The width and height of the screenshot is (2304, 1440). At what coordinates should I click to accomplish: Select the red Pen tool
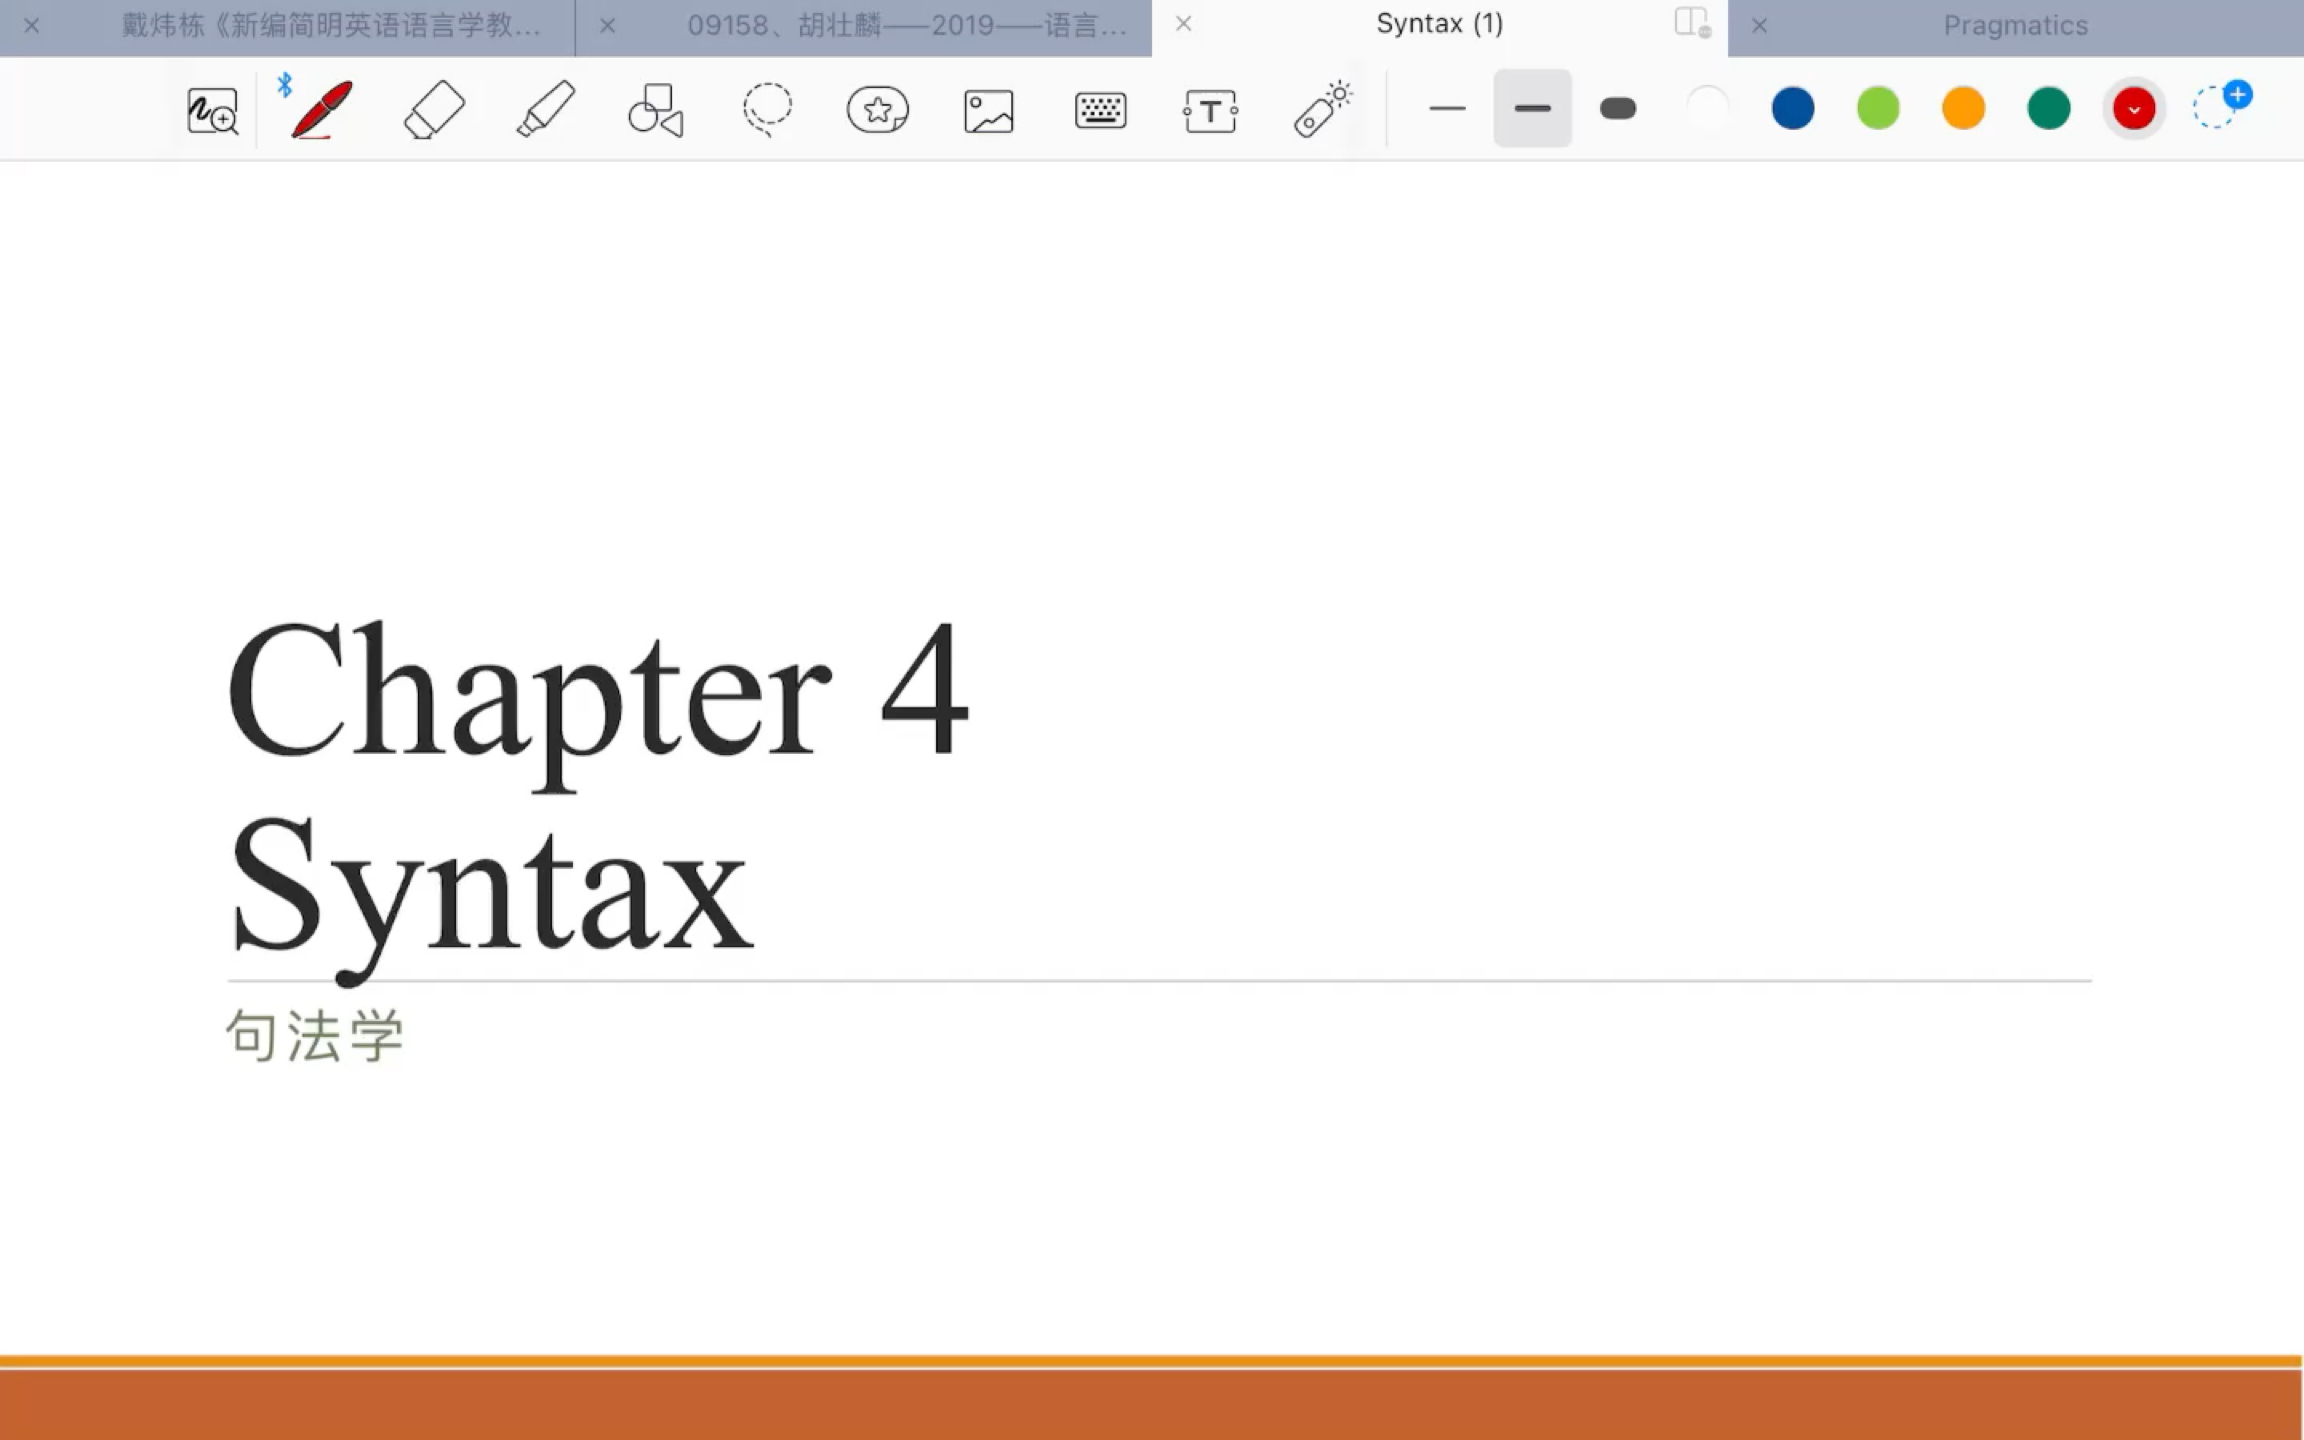[321, 109]
